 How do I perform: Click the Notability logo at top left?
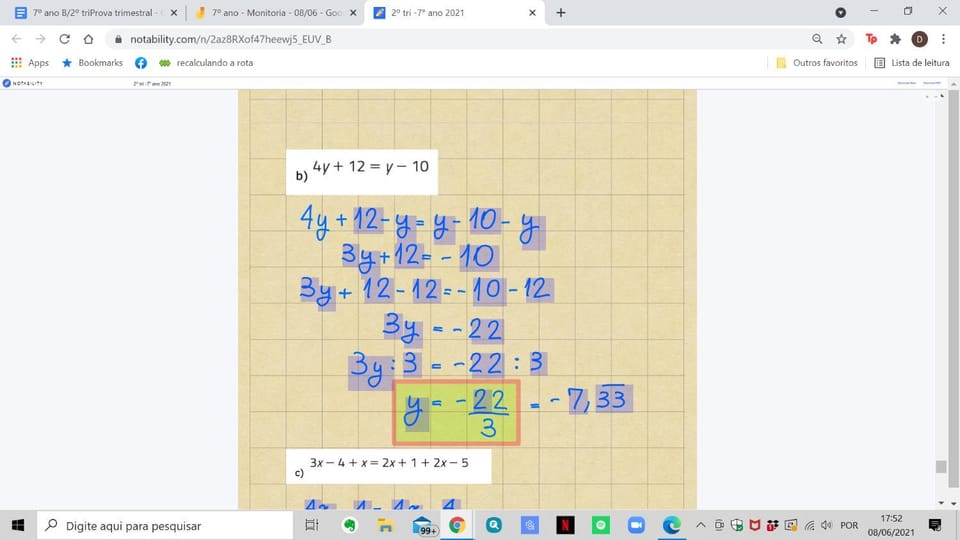point(23,83)
